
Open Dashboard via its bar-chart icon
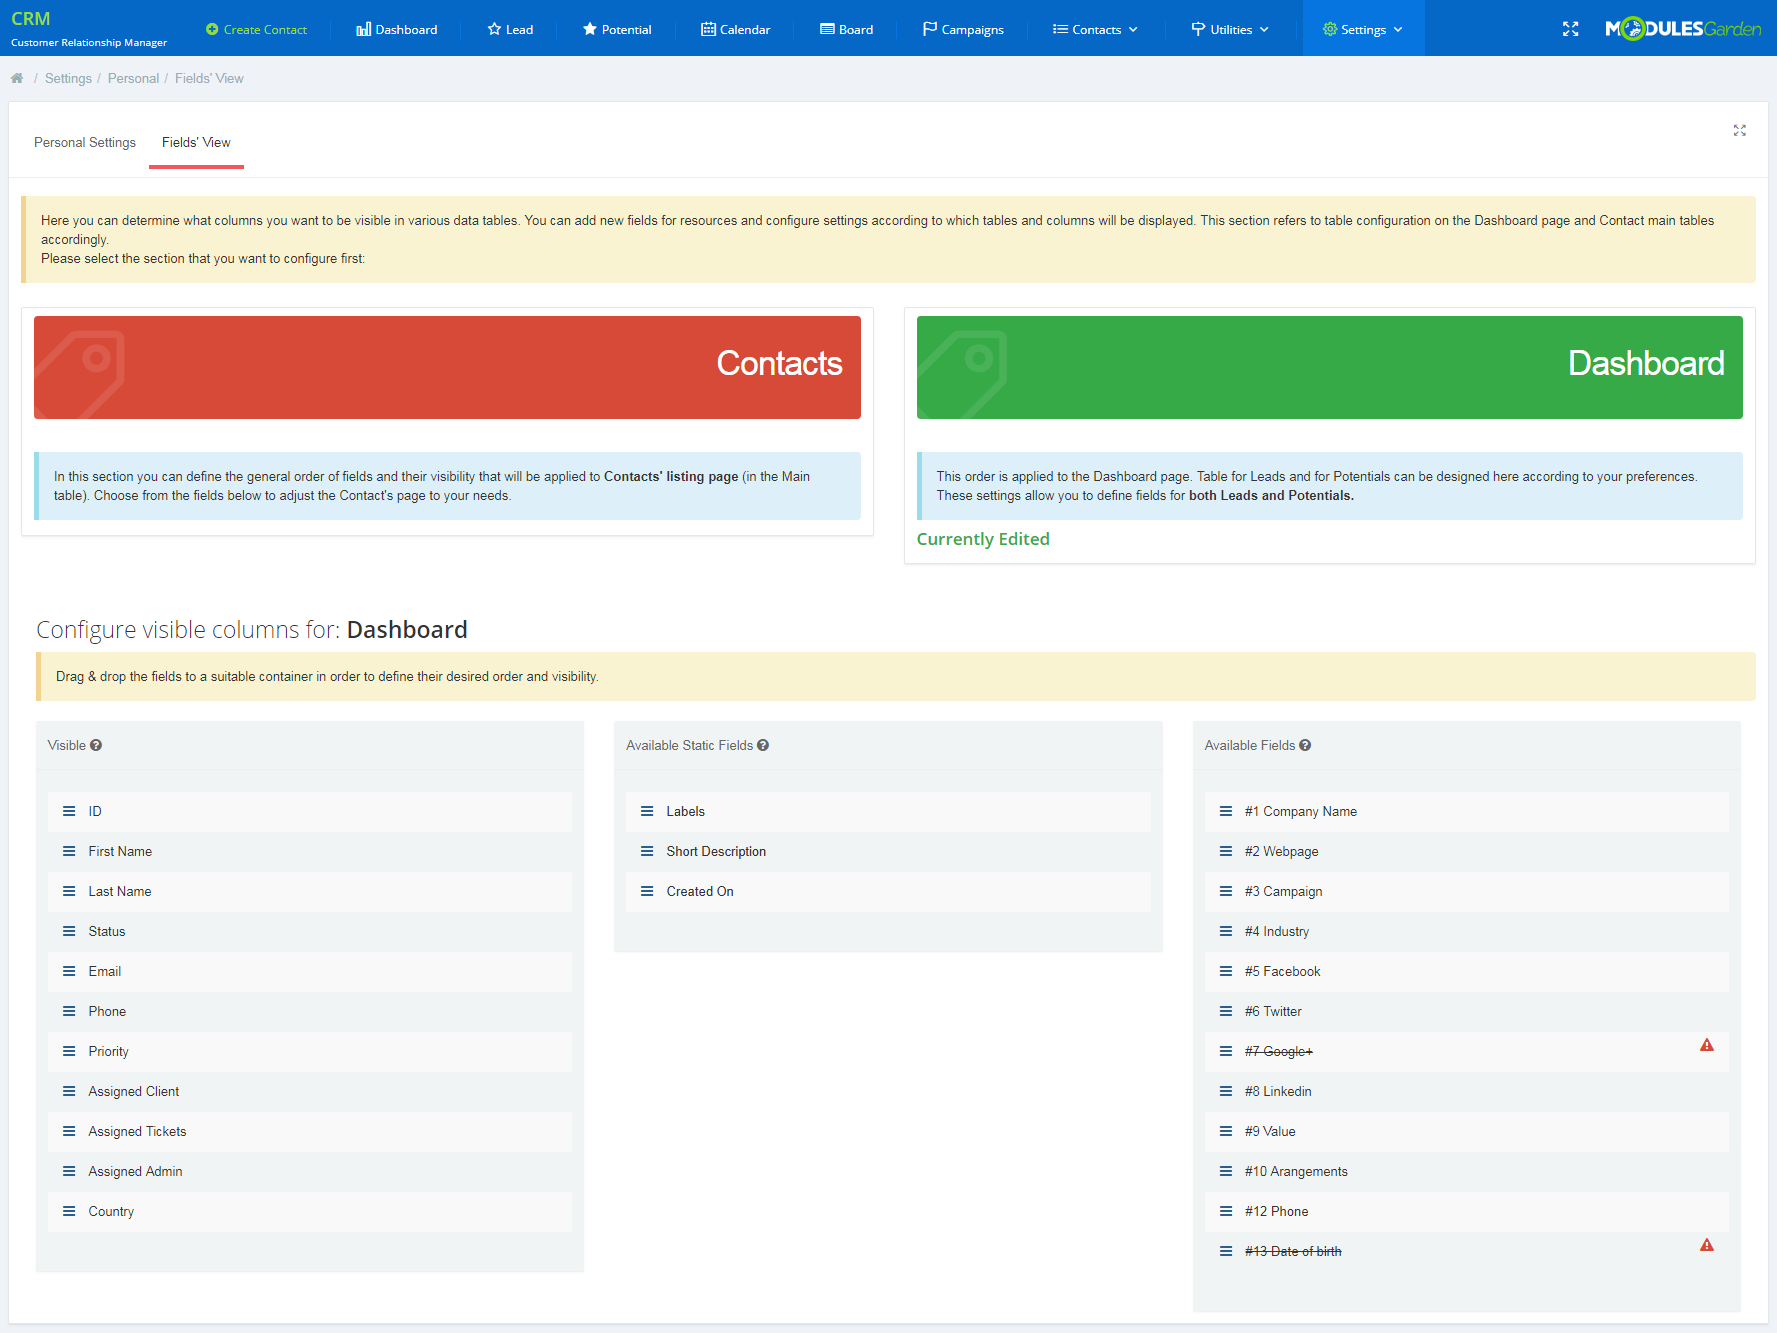pos(362,29)
